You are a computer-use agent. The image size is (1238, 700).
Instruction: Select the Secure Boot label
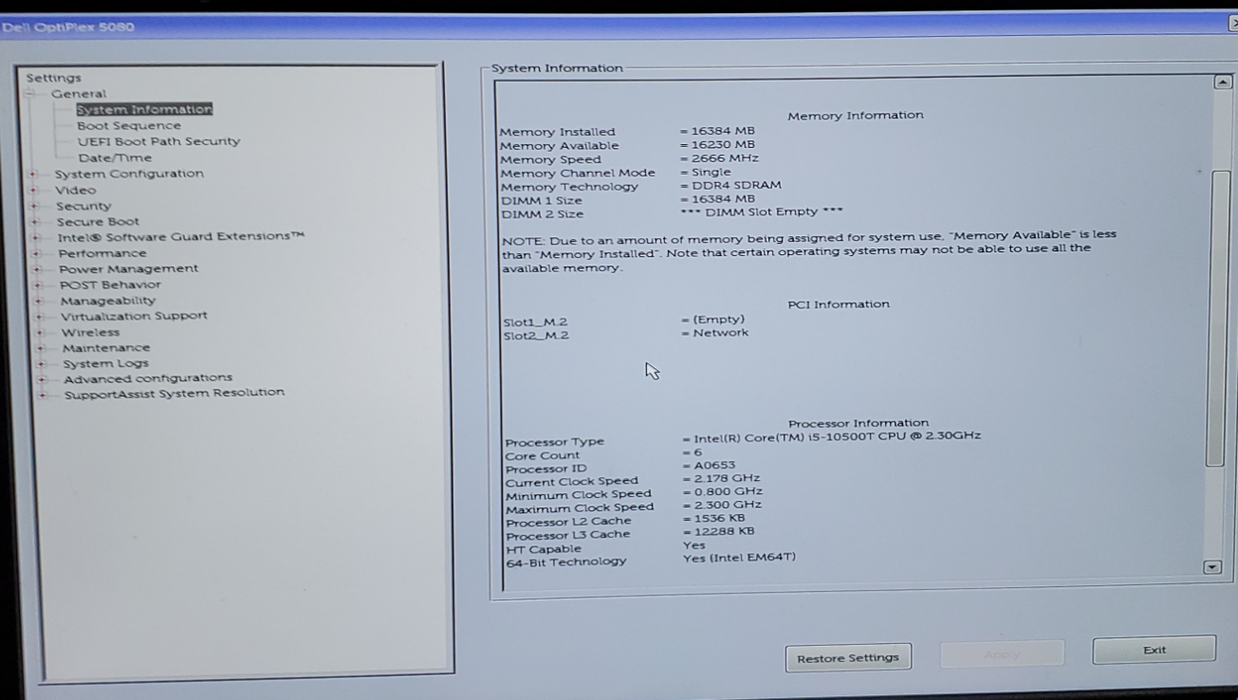pyautogui.click(x=98, y=222)
